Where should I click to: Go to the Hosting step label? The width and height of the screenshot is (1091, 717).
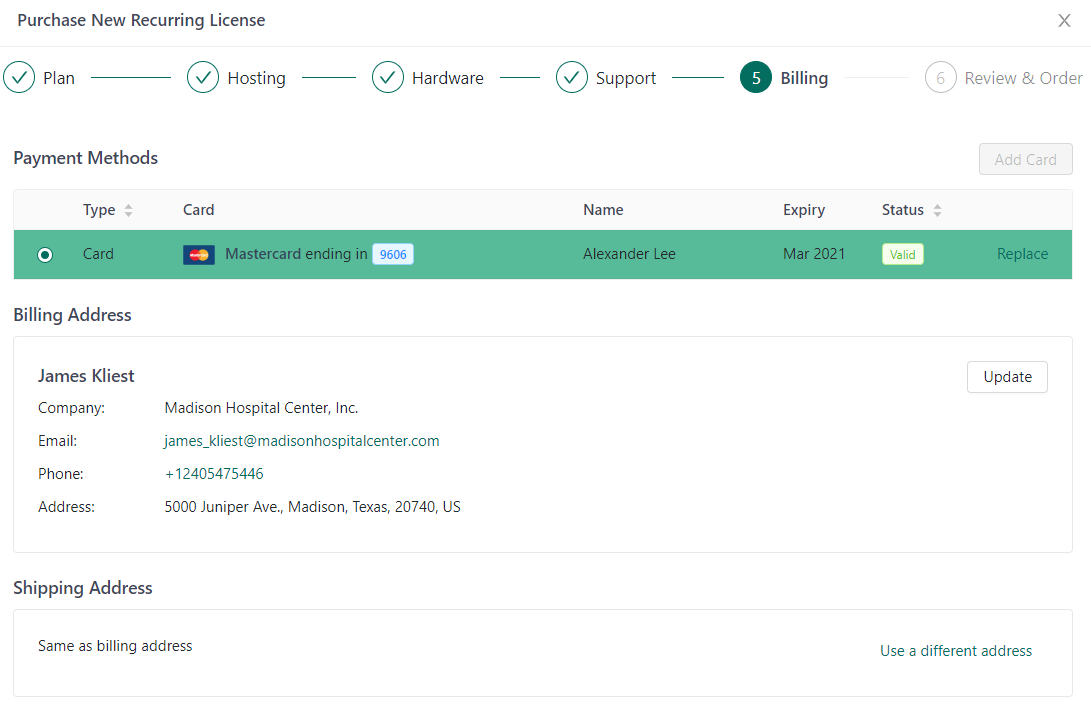point(256,78)
